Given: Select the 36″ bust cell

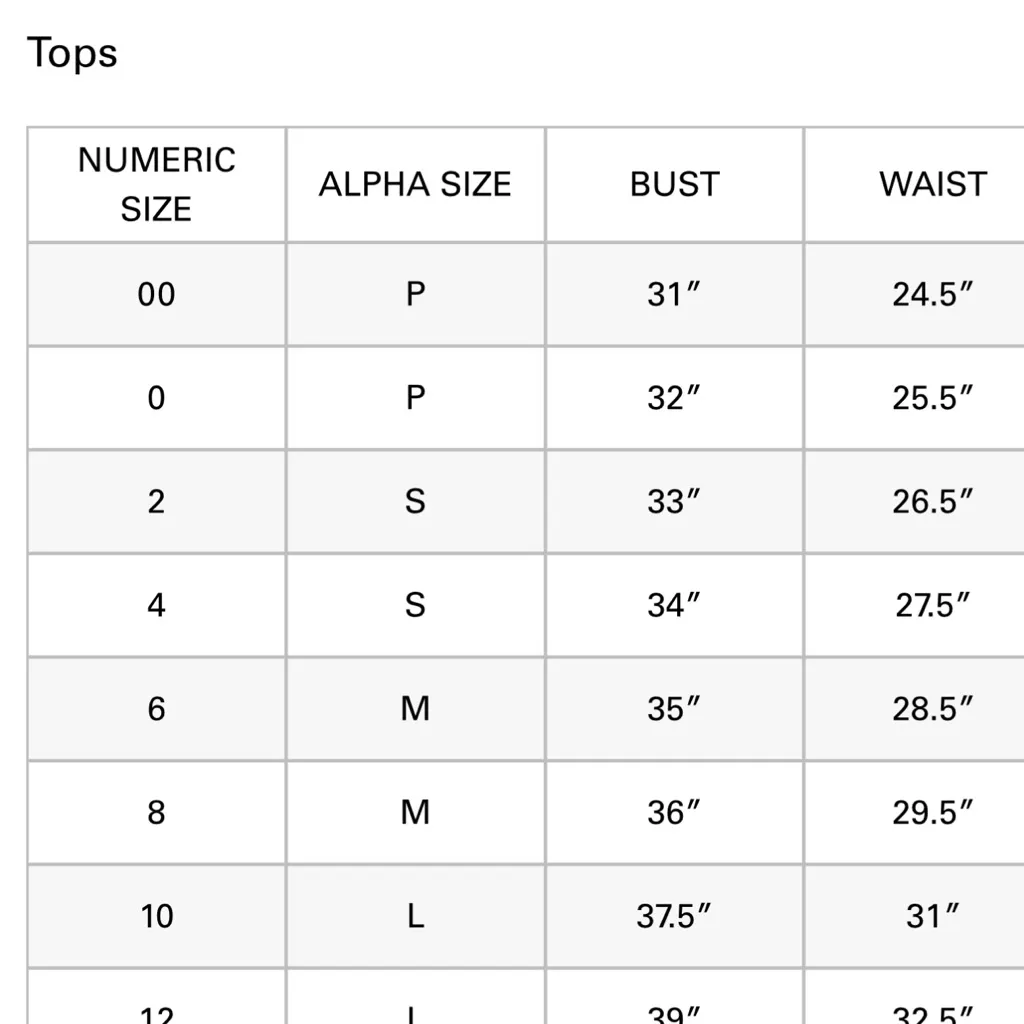Looking at the screenshot, I should point(674,812).
